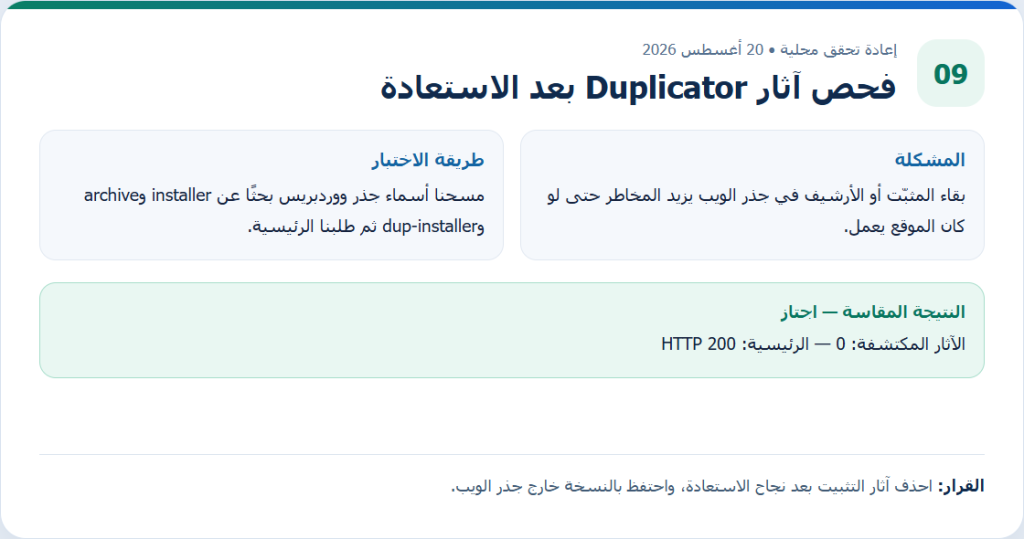Screen dimensions: 1024x539
Task: Click the date line '20 أغسطس 2026'
Action: coord(703,50)
